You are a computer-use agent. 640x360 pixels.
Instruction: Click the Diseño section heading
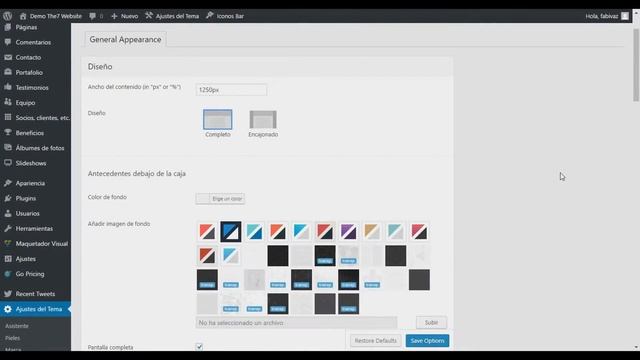(100, 67)
